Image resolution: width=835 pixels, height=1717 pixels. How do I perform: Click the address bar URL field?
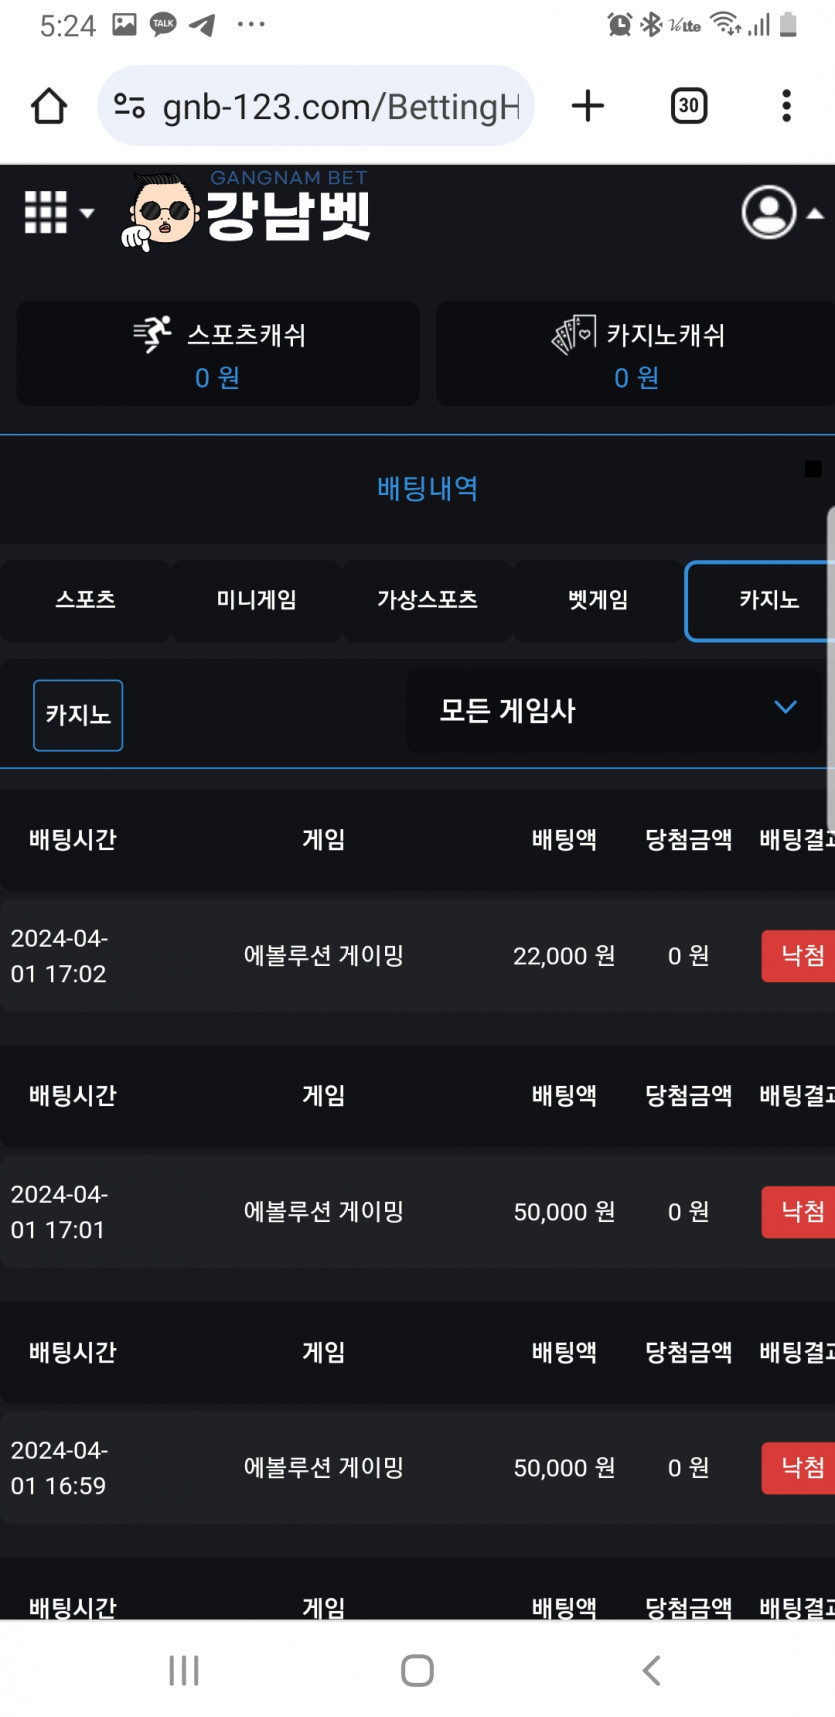tap(340, 106)
